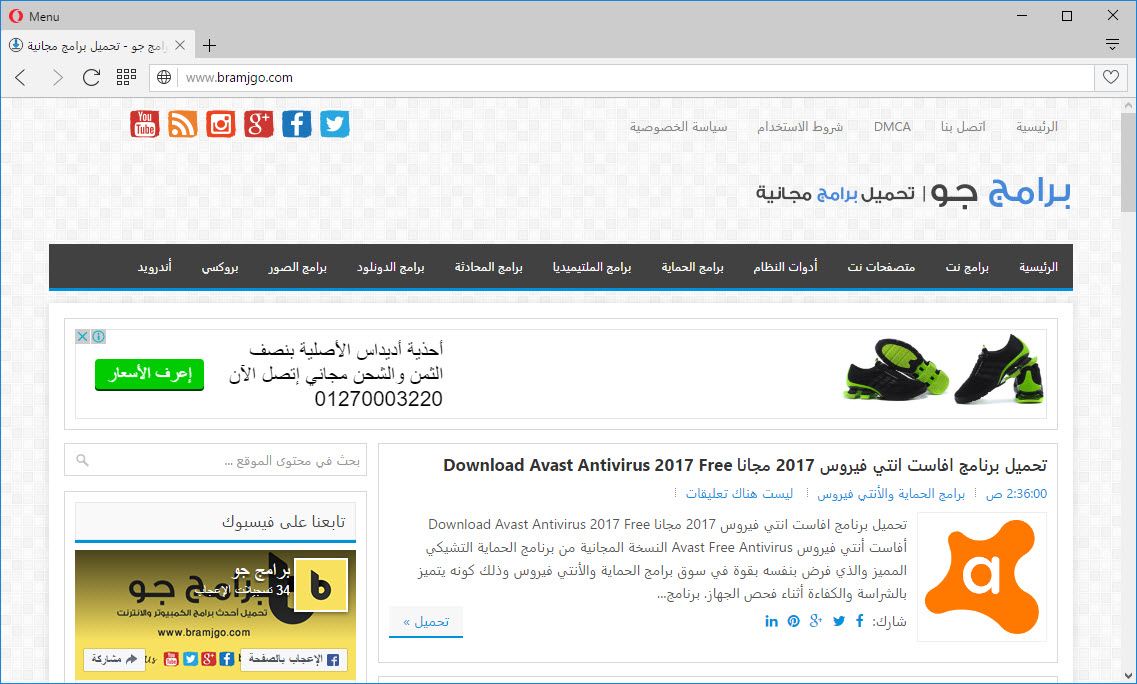Open اتصل بنا contact link

pyautogui.click(x=963, y=127)
